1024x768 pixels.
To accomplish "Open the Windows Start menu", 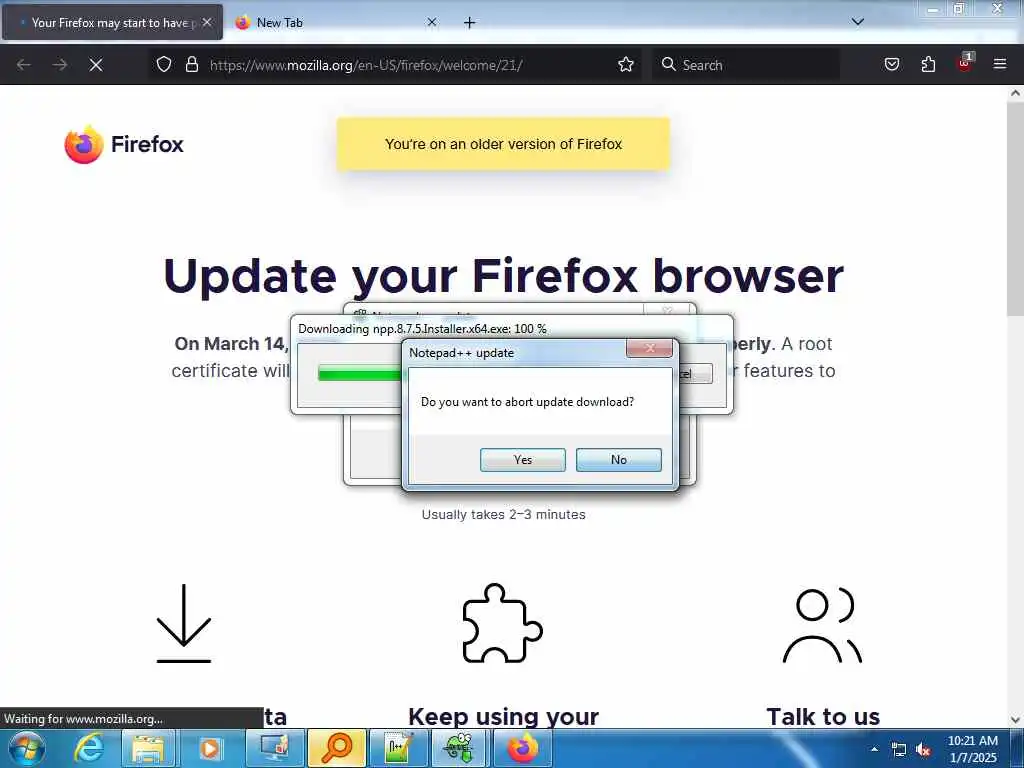I will click(27, 748).
